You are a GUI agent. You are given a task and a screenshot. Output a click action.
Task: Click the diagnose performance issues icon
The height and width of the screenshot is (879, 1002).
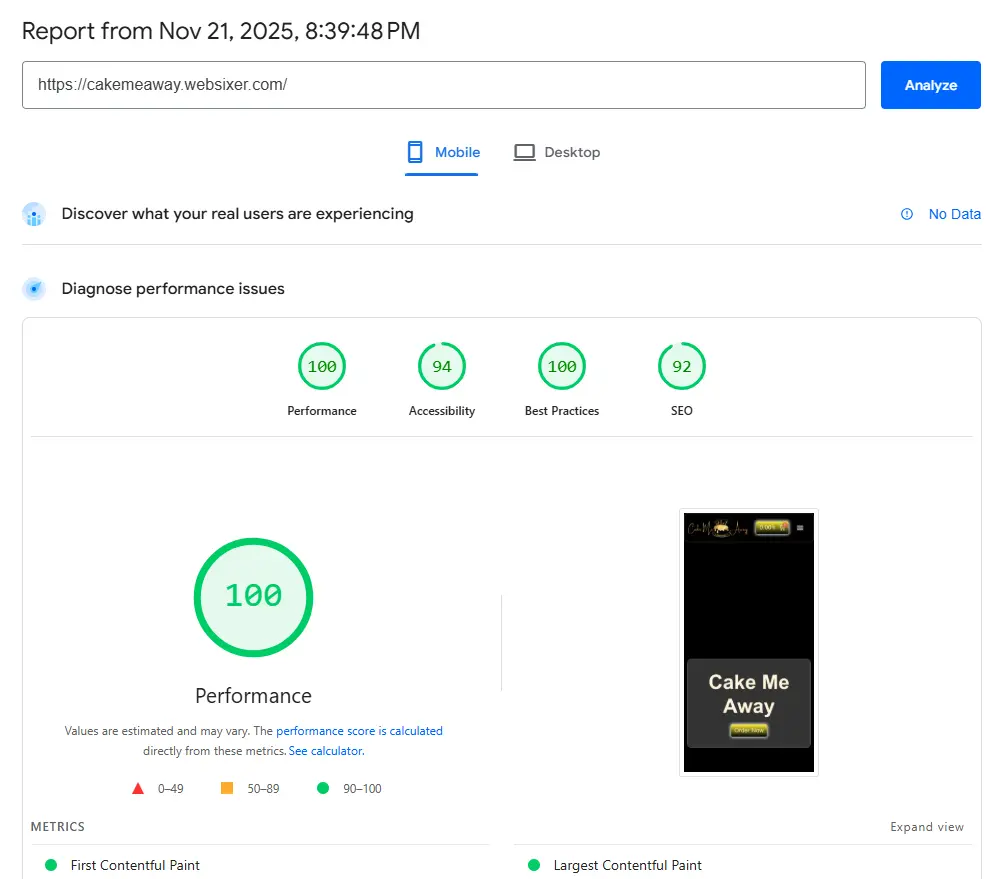(x=34, y=289)
